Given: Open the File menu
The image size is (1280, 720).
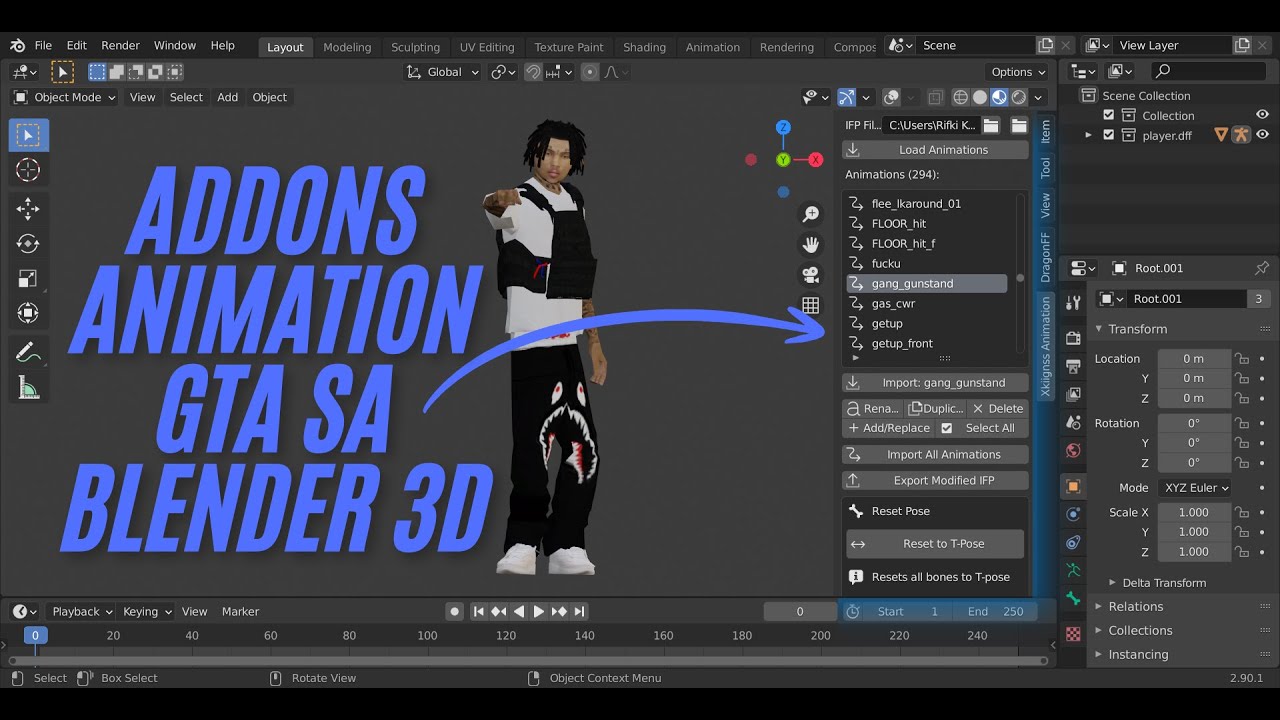Looking at the screenshot, I should [43, 46].
